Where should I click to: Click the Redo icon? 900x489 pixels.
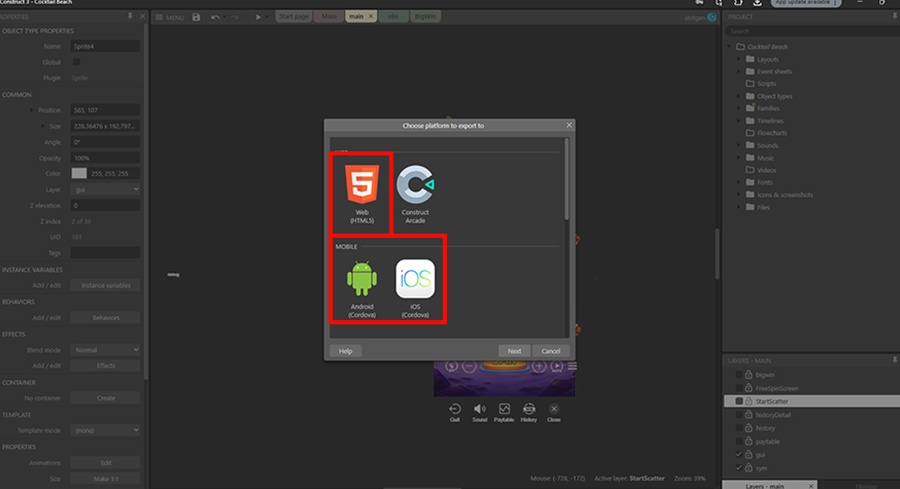tap(234, 17)
